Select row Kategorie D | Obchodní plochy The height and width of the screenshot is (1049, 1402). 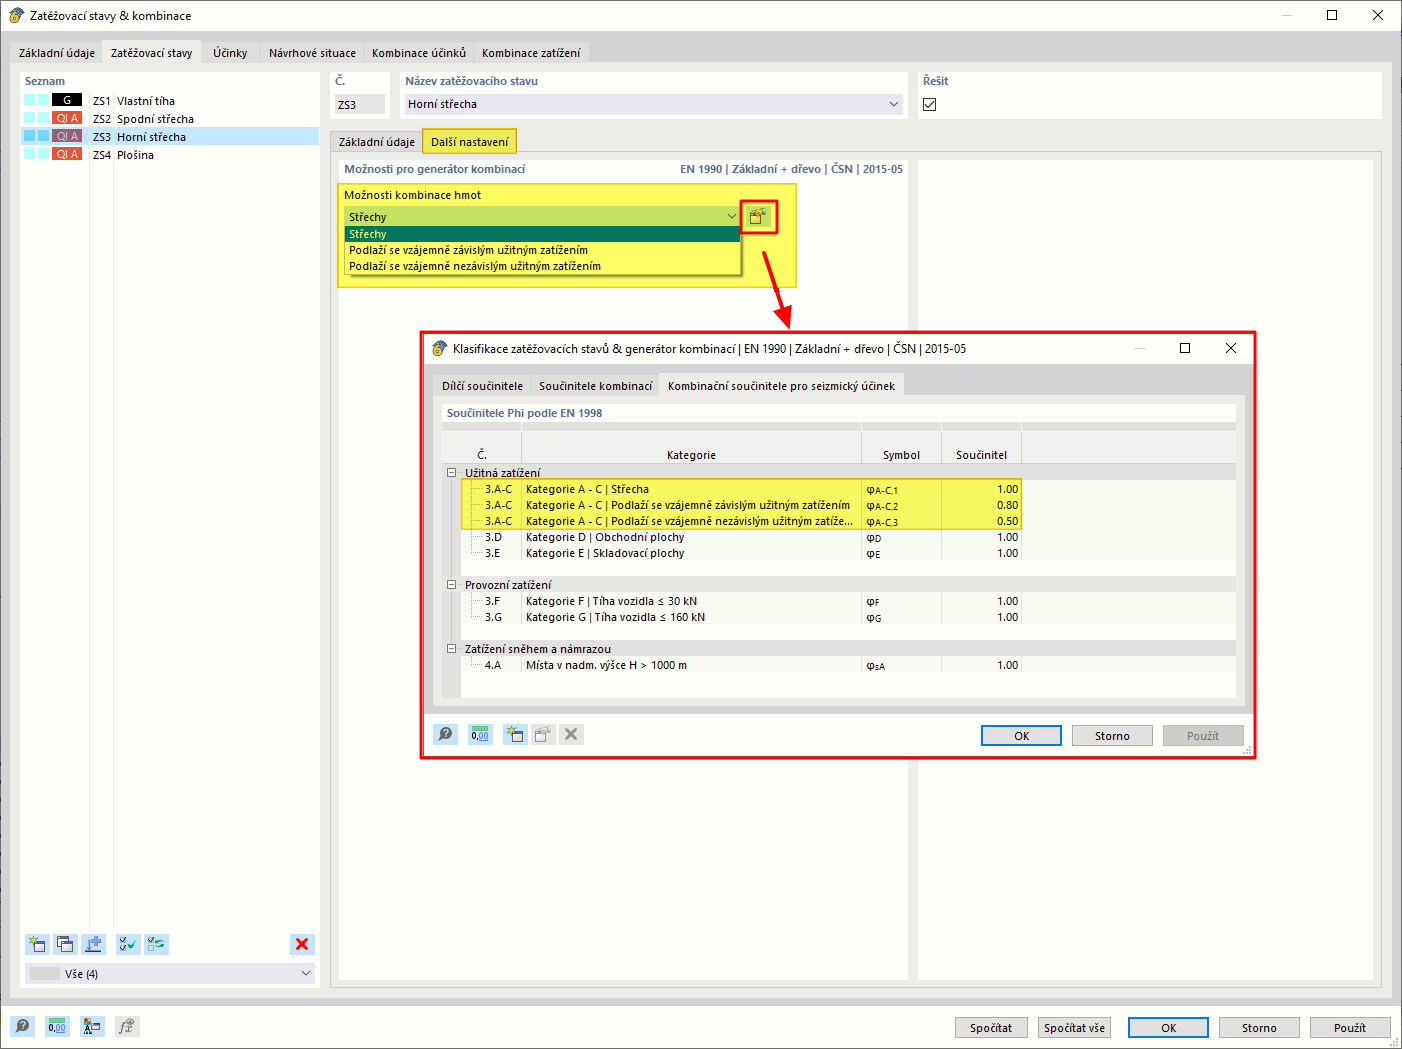741,537
